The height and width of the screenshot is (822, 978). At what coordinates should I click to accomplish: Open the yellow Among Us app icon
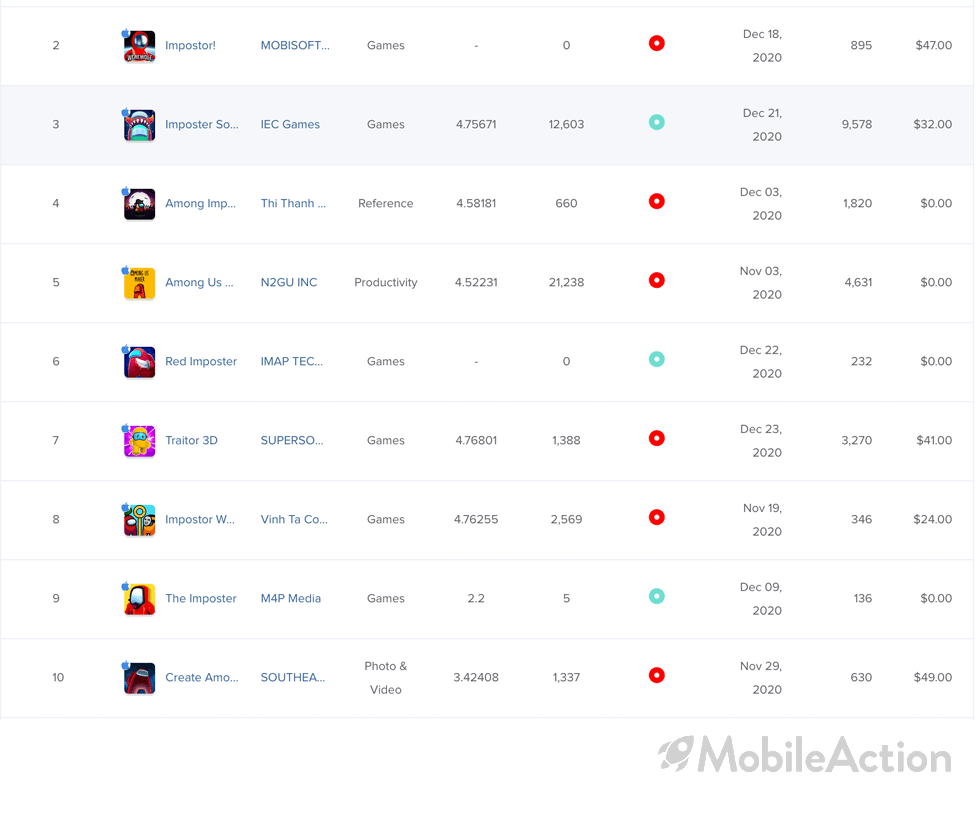click(x=139, y=283)
